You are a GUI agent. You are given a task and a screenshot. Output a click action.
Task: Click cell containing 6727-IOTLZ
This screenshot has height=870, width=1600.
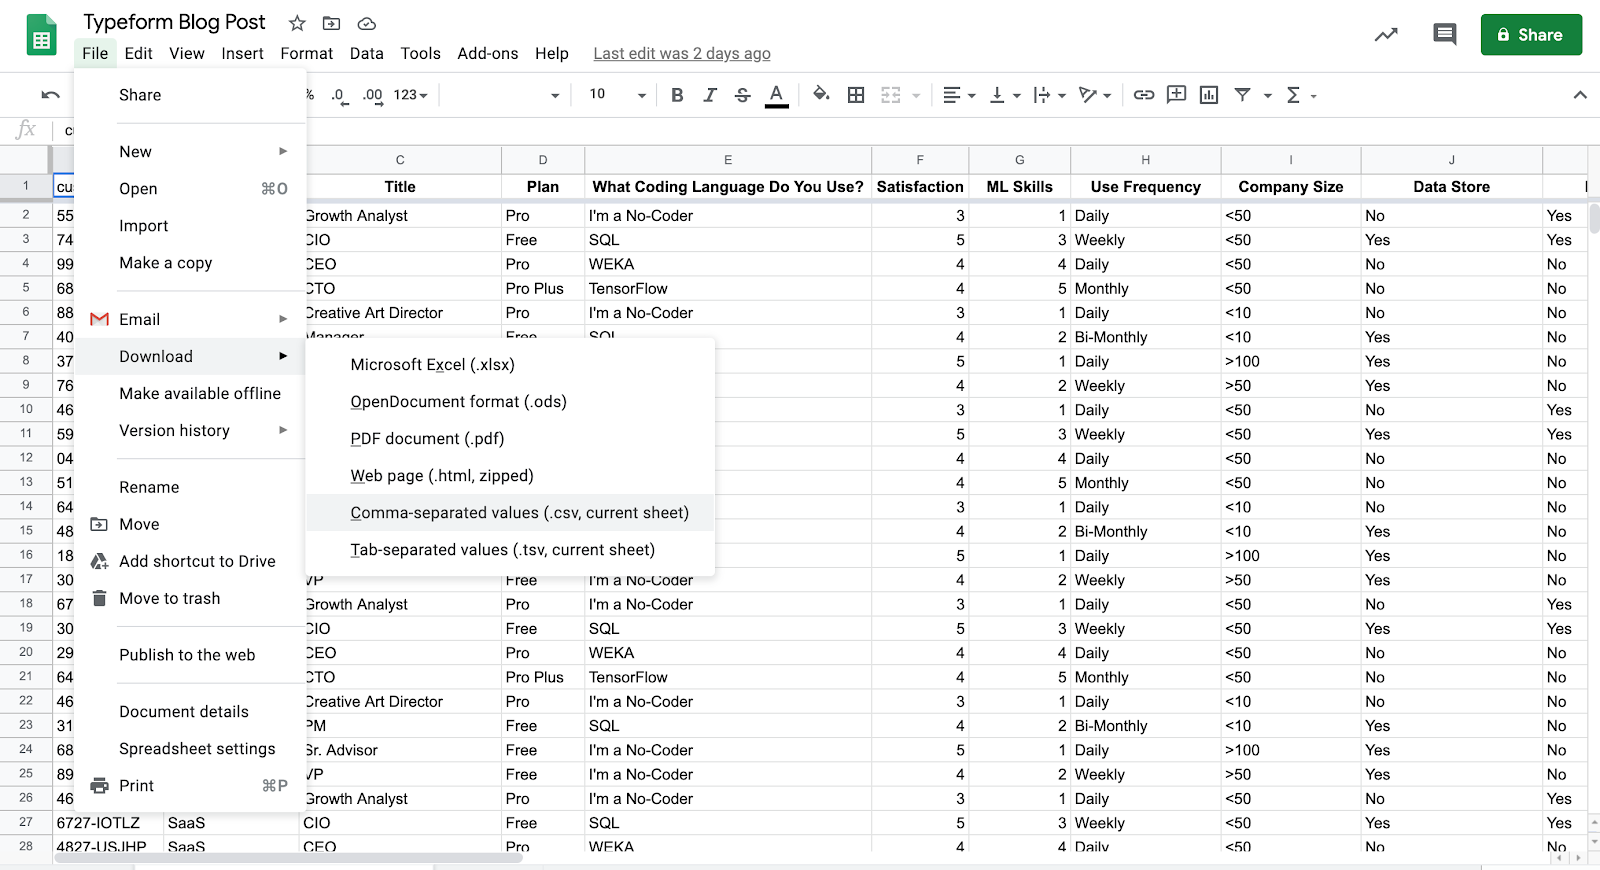coord(108,823)
